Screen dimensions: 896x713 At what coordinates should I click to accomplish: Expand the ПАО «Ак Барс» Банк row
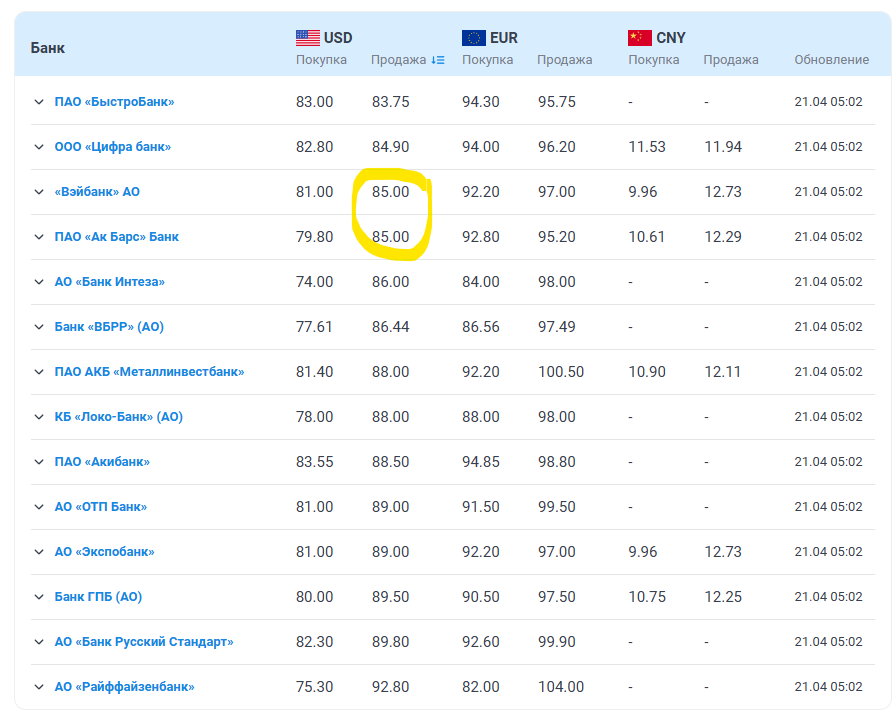(39, 237)
